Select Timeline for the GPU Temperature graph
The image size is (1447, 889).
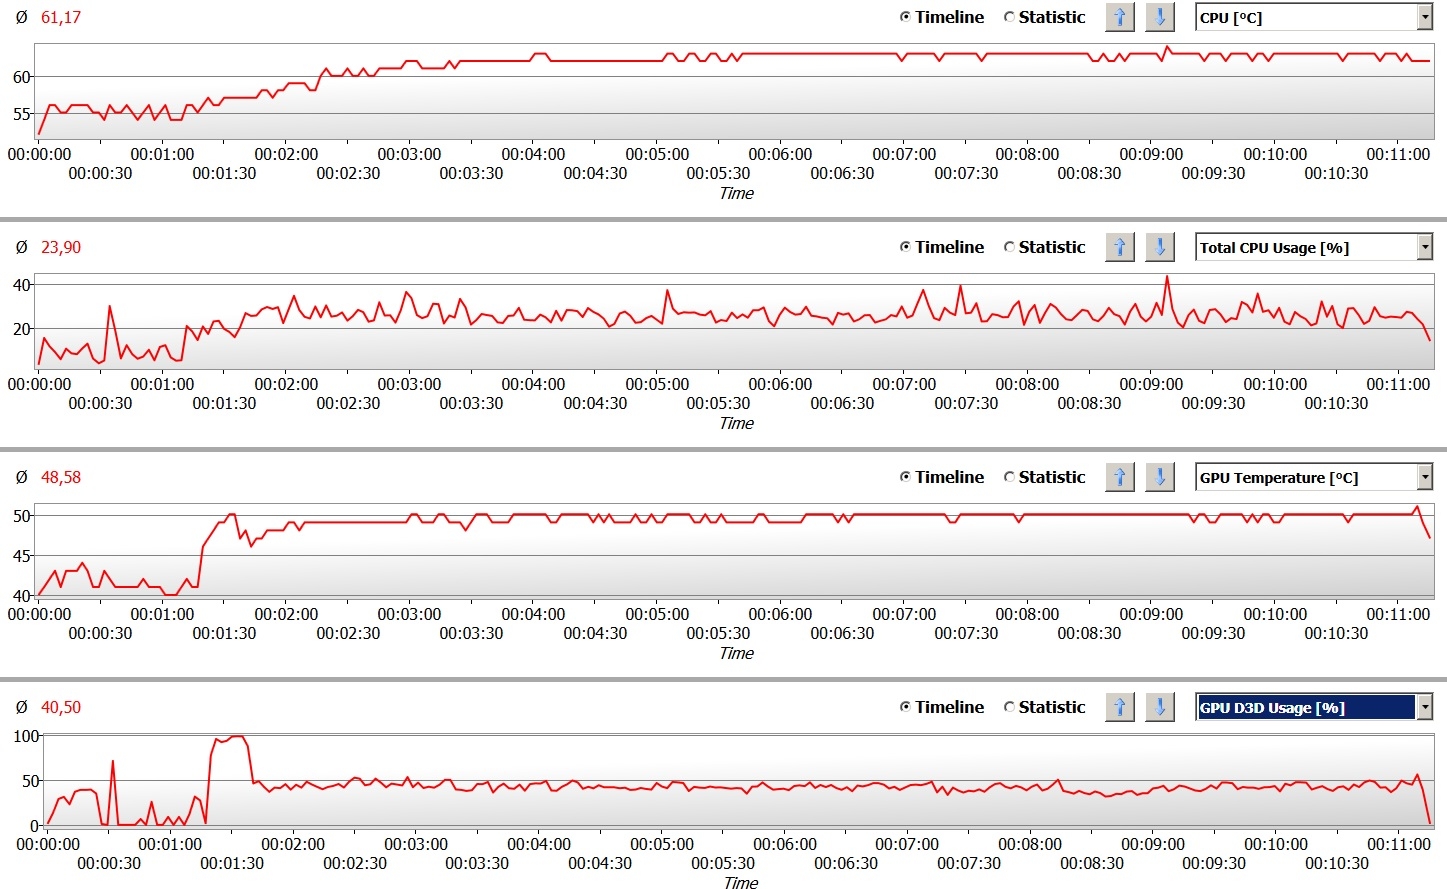coord(942,477)
